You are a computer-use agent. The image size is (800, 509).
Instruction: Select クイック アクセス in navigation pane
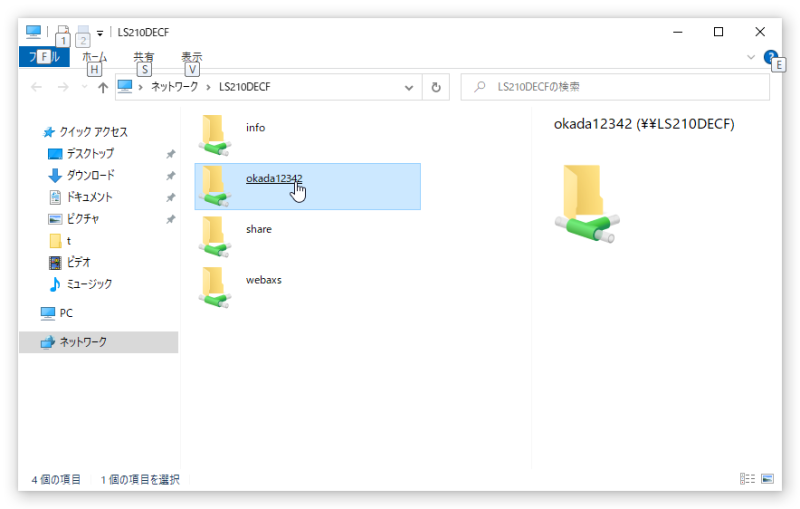[x=93, y=132]
